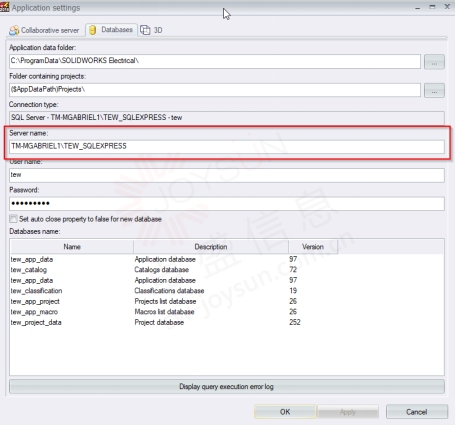Viewport: 456px width, 426px height.
Task: Click the Folder containing projects field
Action: click(x=215, y=90)
